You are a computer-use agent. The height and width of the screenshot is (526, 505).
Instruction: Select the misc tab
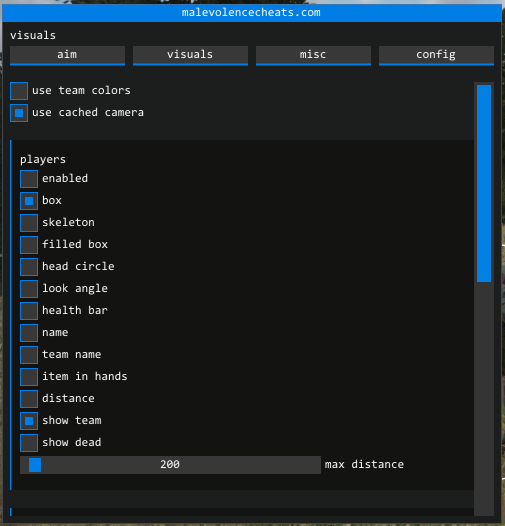[313, 55]
